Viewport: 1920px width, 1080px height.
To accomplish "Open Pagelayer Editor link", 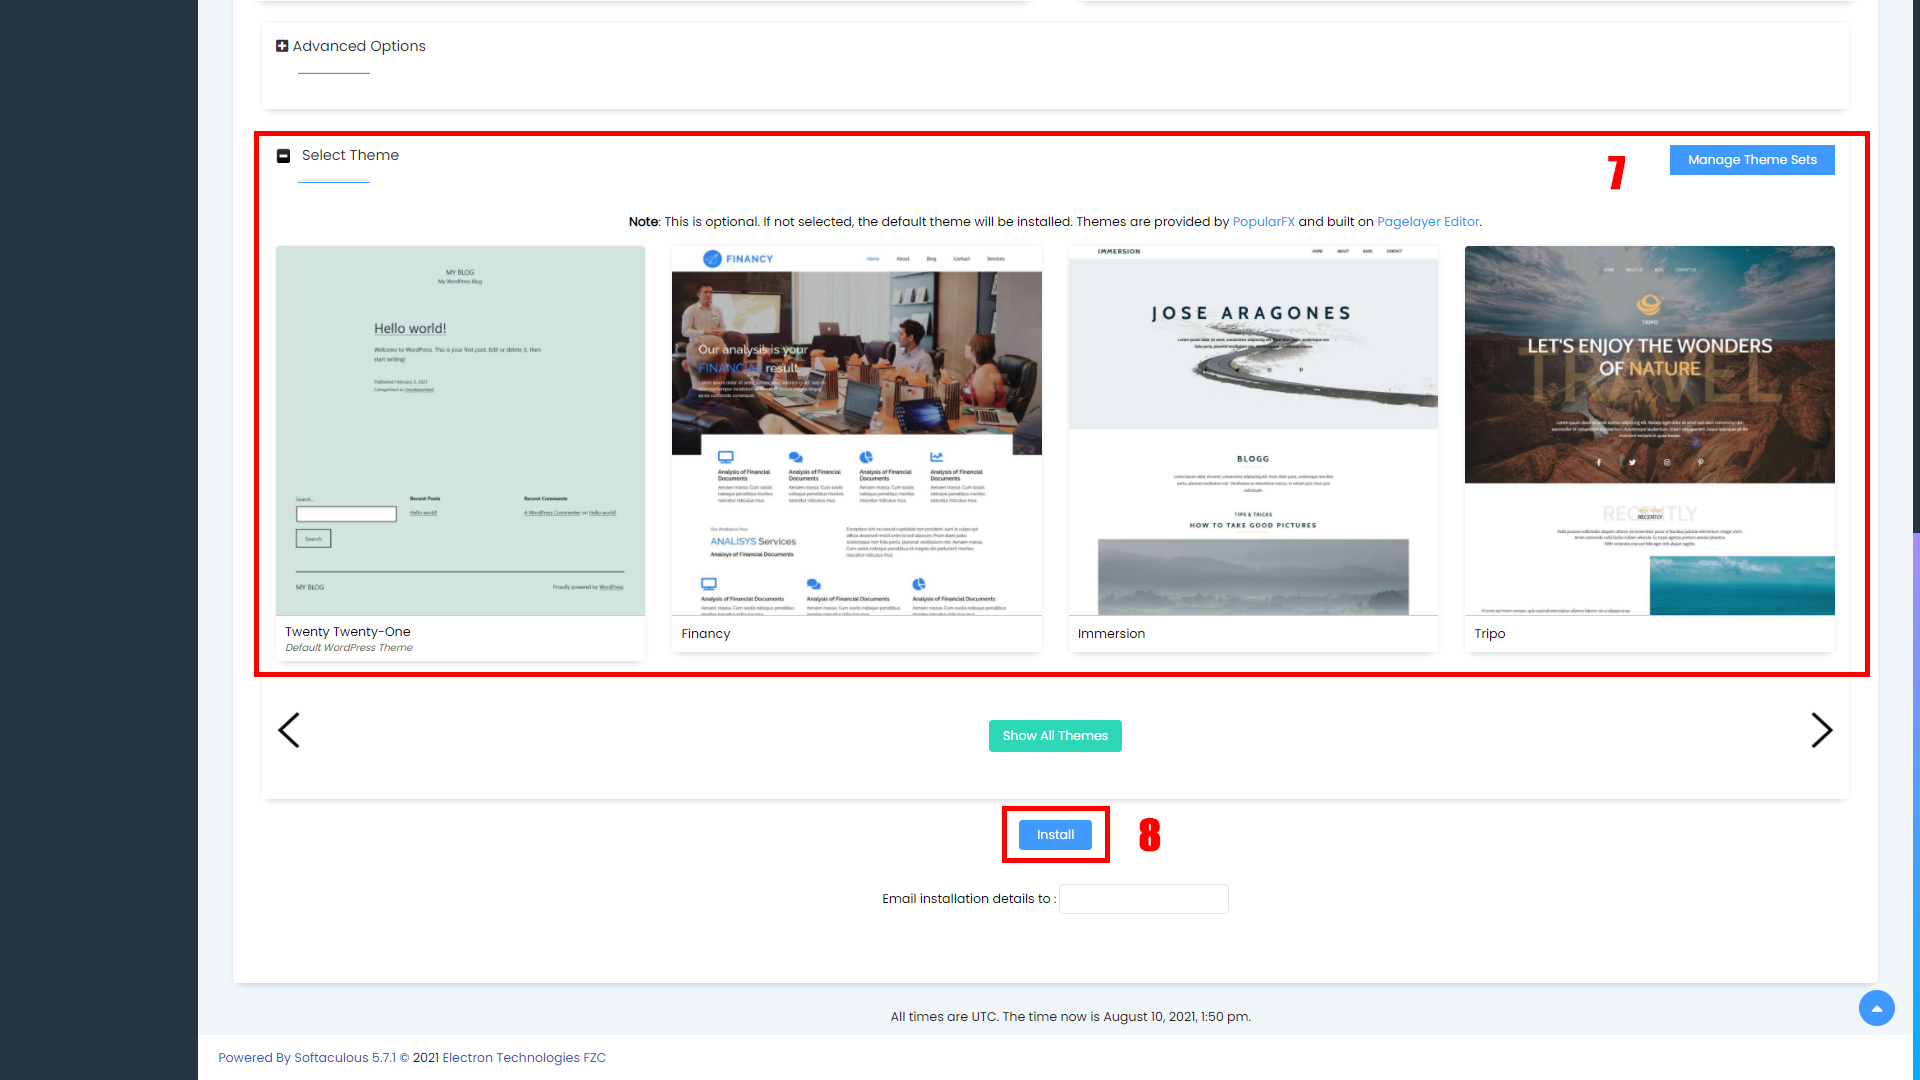I will tap(1427, 222).
